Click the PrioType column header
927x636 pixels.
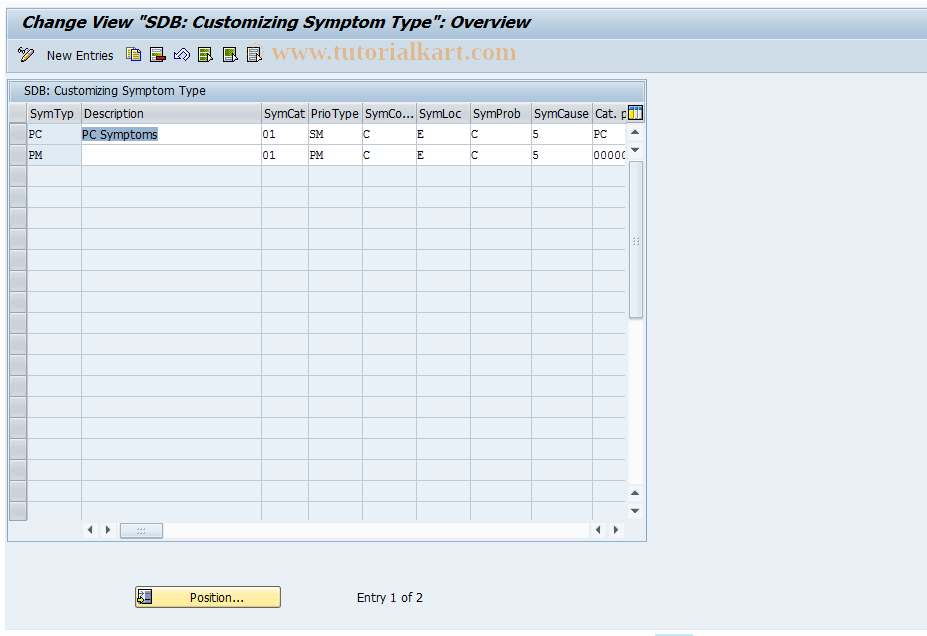coord(335,113)
